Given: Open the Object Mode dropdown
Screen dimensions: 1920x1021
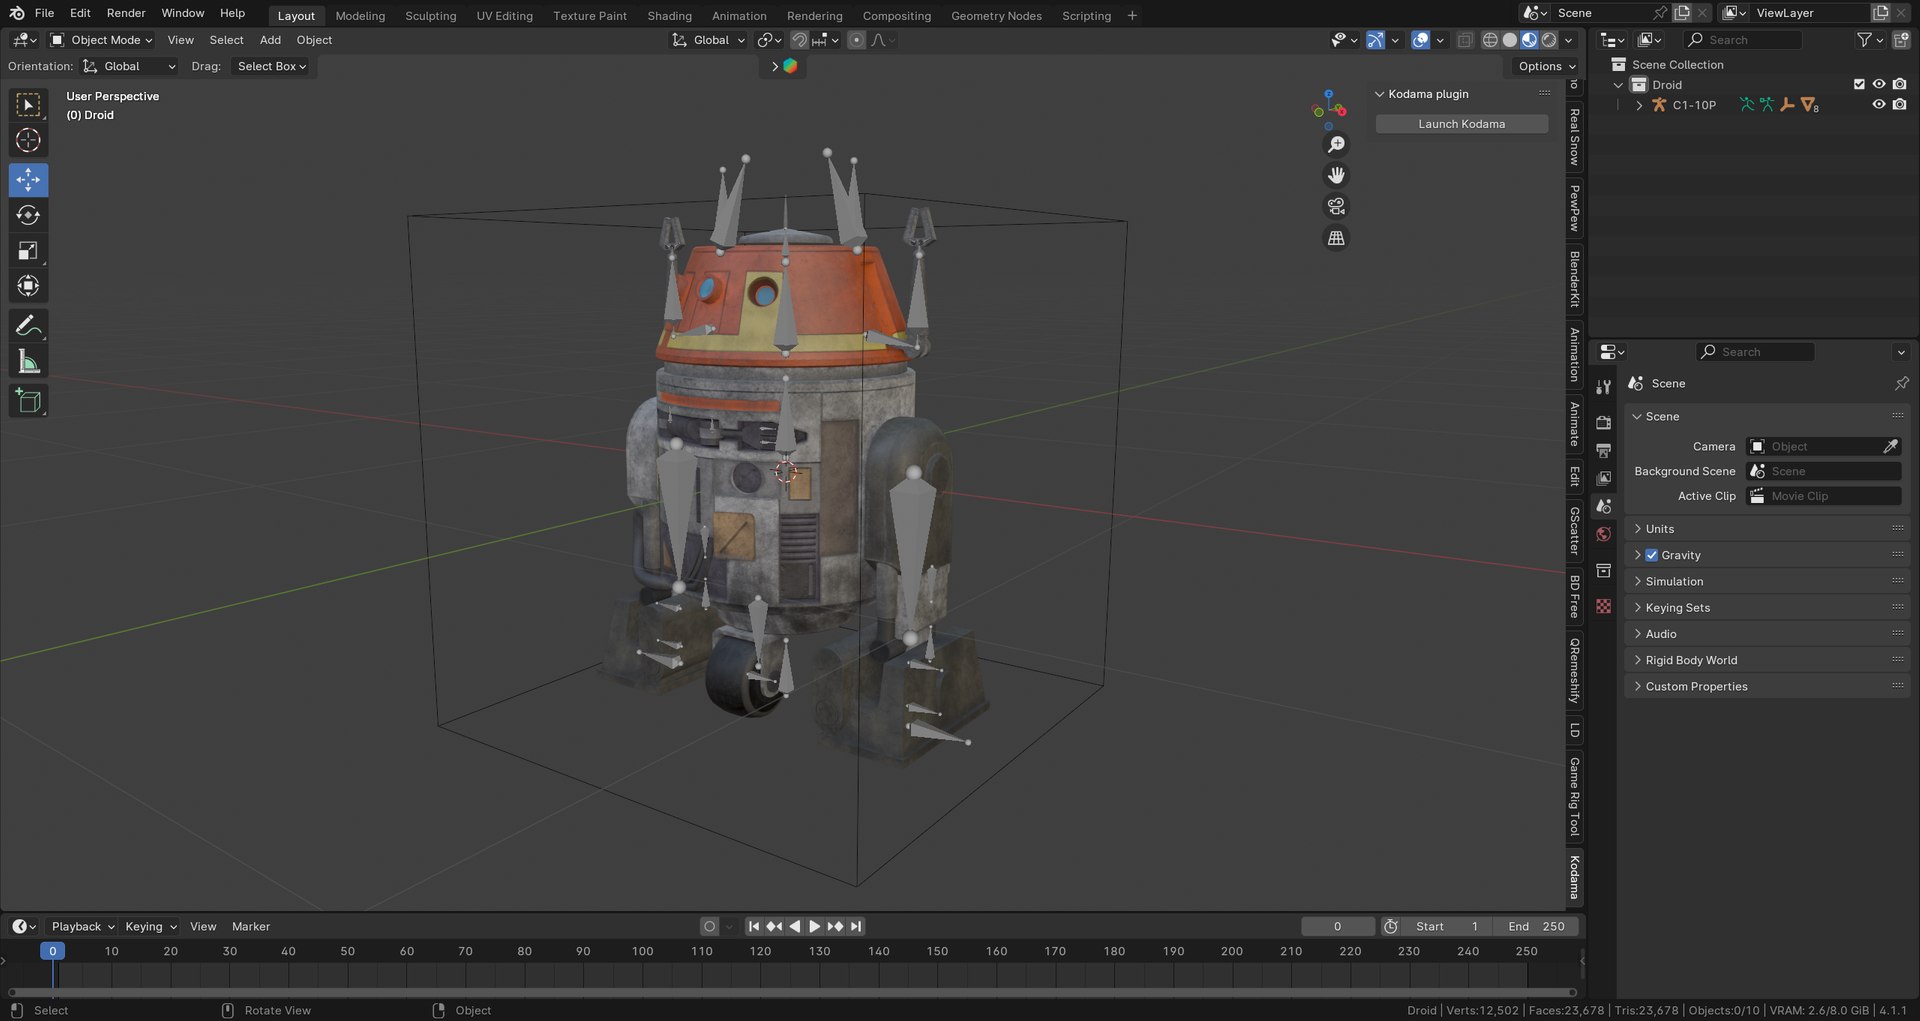Looking at the screenshot, I should coord(100,40).
